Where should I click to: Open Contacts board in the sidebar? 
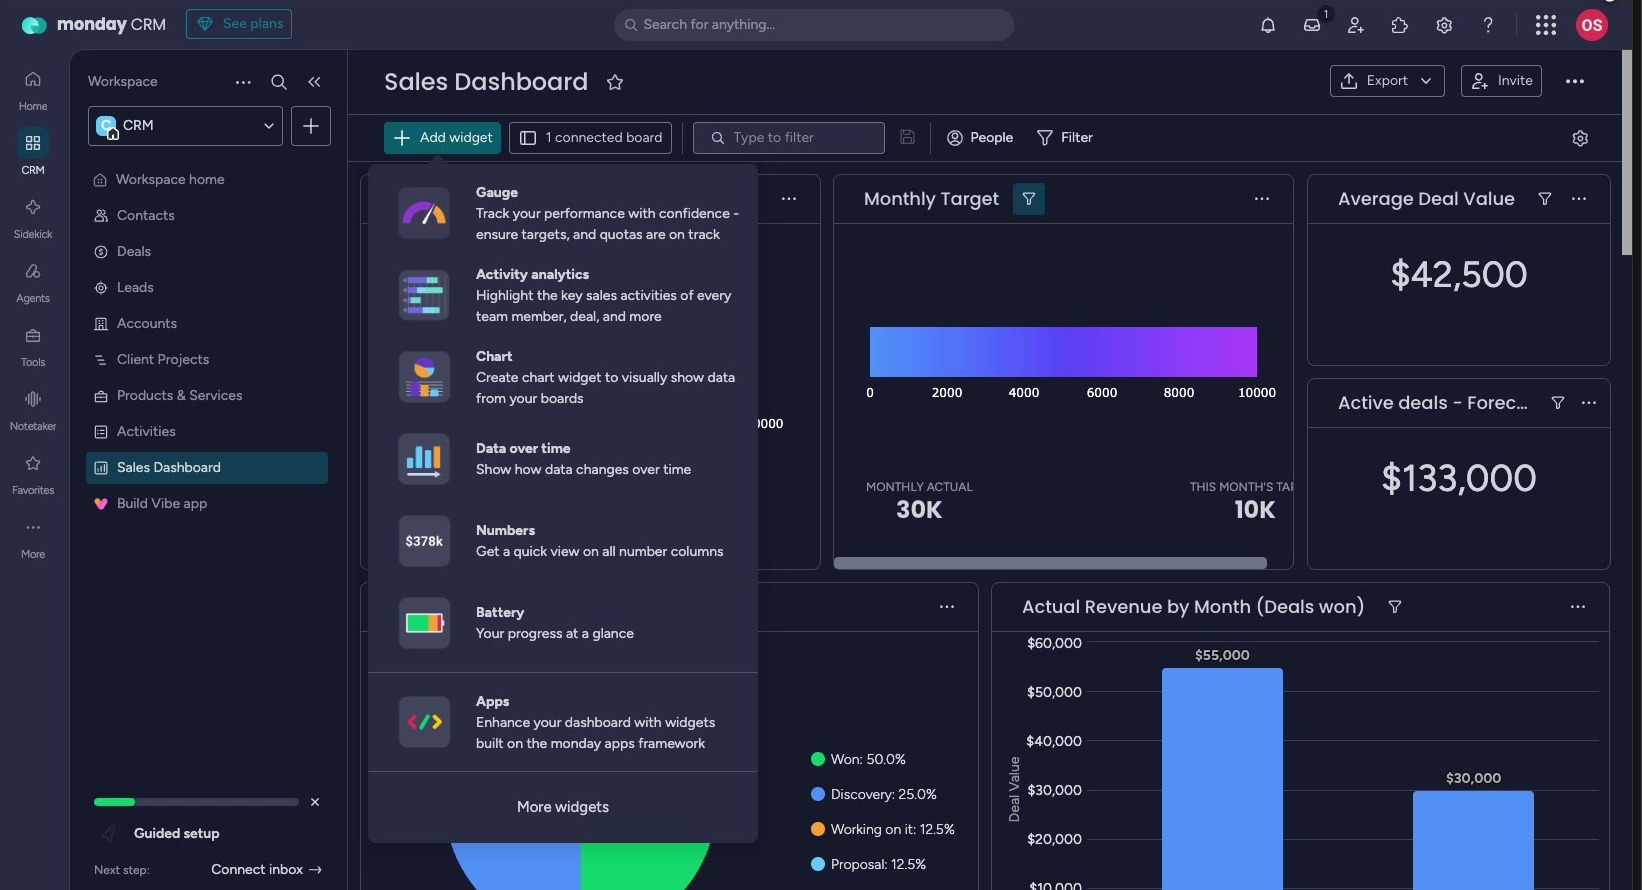click(x=208, y=216)
